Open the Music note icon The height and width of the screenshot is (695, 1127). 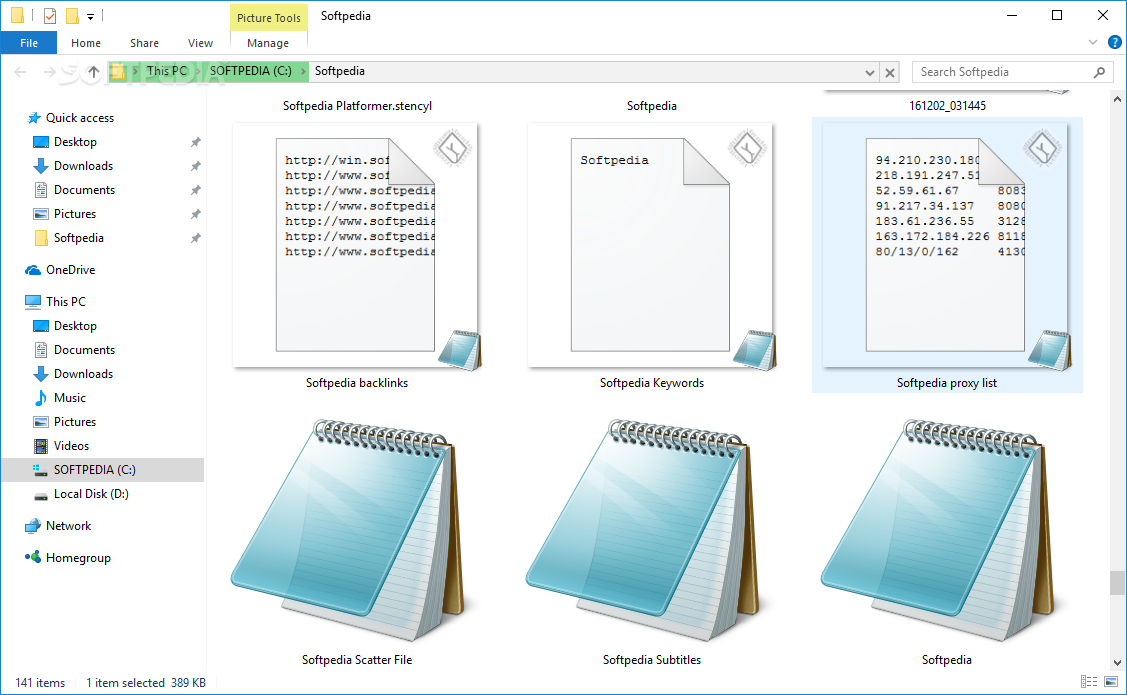pyautogui.click(x=41, y=397)
